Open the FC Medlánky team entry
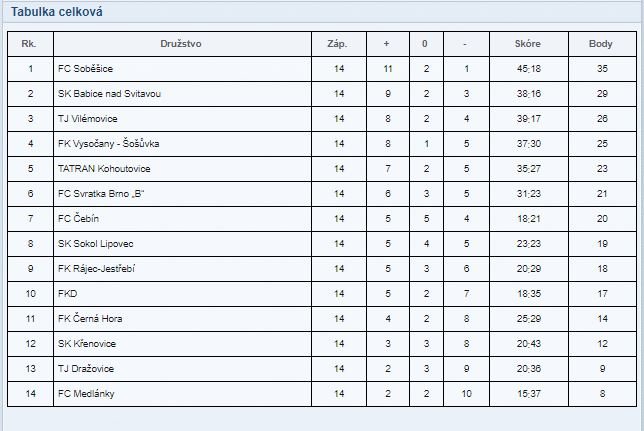 coord(86,394)
